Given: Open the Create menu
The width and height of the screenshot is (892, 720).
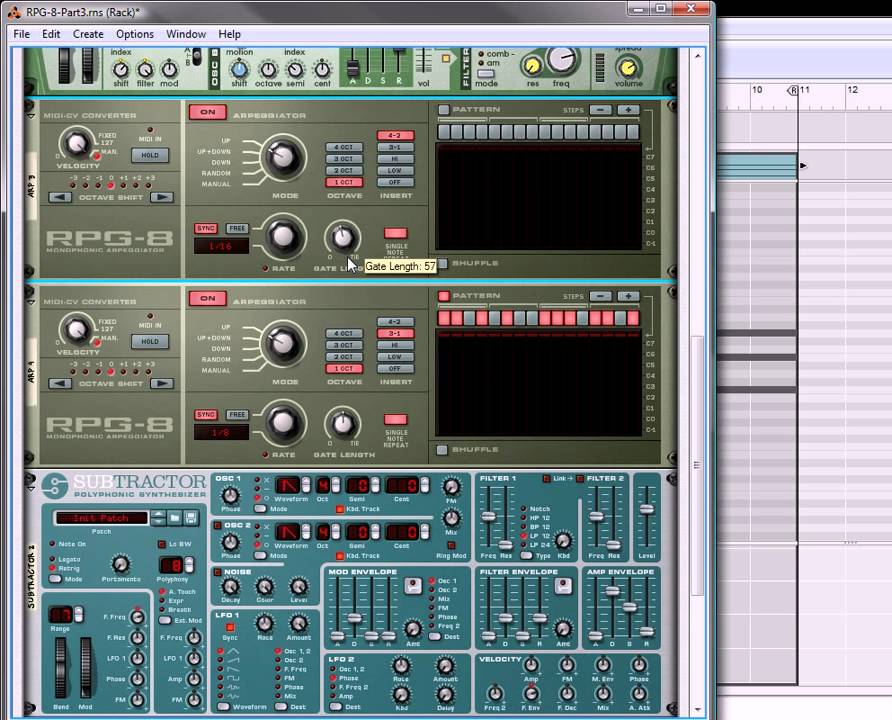Looking at the screenshot, I should [88, 34].
